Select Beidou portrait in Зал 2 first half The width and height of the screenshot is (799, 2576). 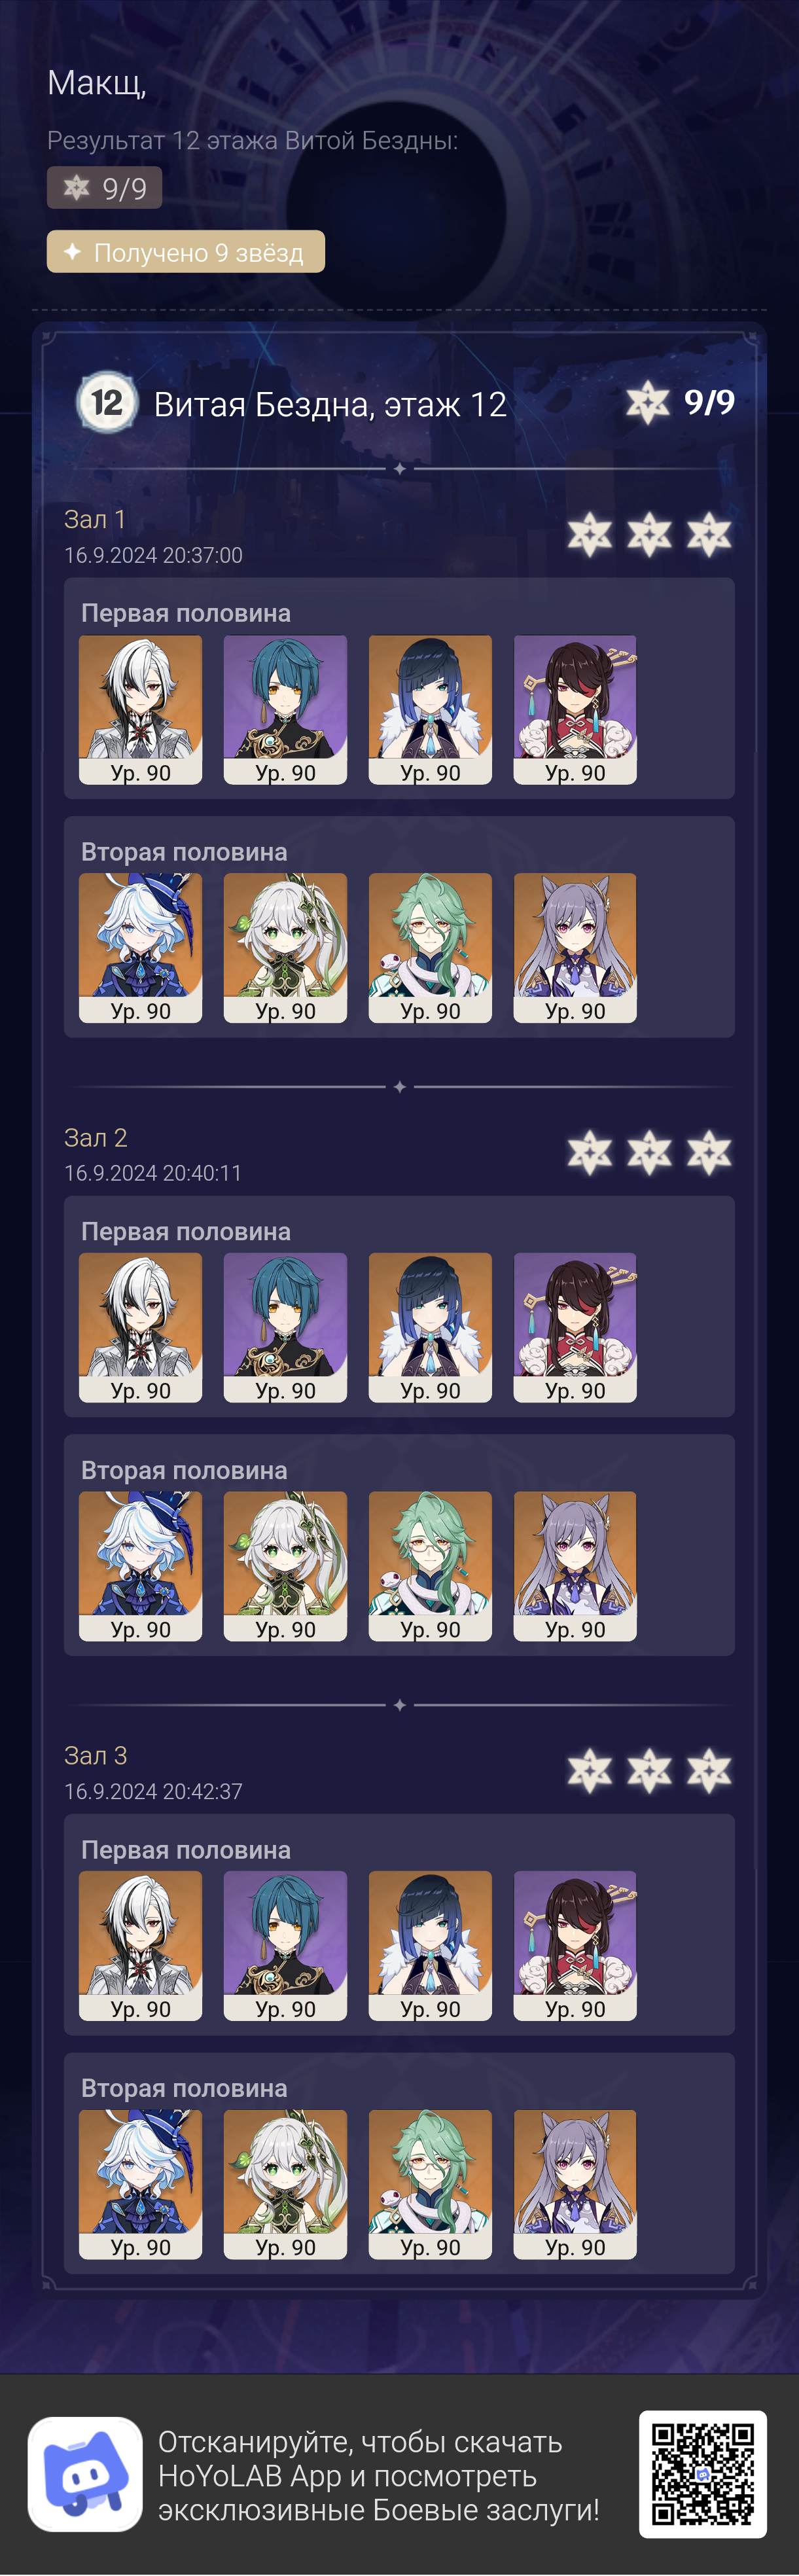575,1328
